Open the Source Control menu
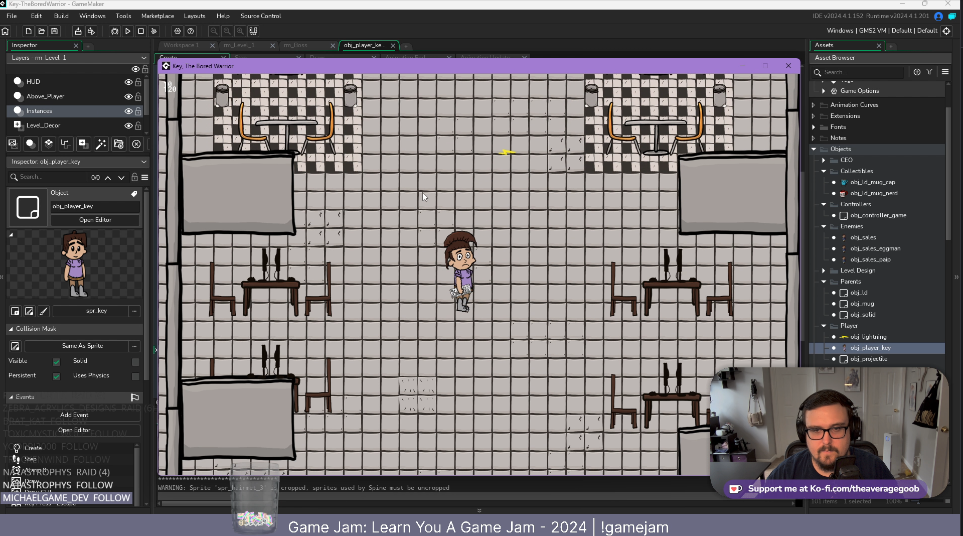Image resolution: width=963 pixels, height=536 pixels. click(260, 16)
